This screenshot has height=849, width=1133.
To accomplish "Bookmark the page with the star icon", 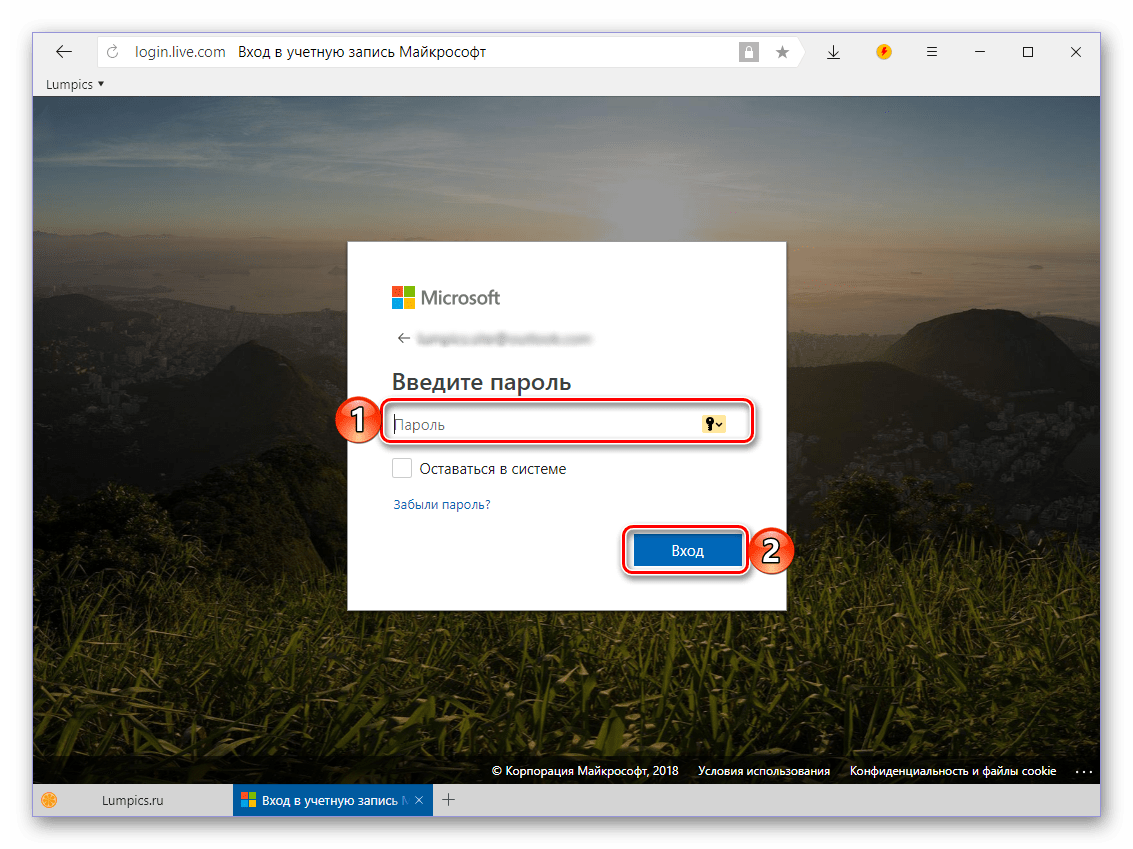I will 782,52.
